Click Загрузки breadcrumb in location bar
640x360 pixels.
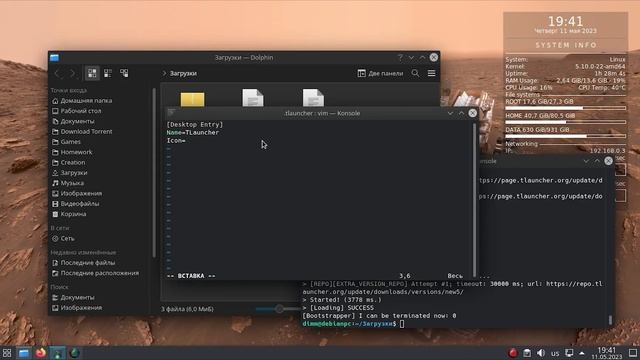click(x=183, y=73)
